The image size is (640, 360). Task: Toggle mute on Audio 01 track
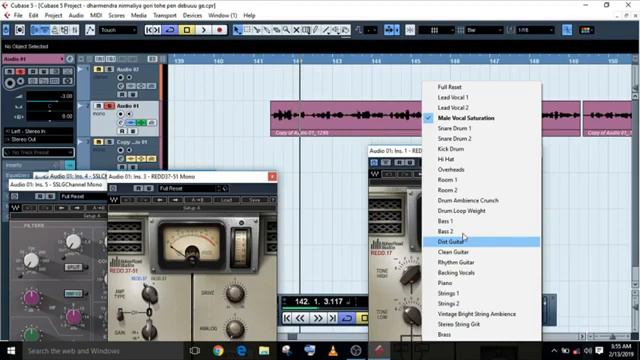[98, 106]
